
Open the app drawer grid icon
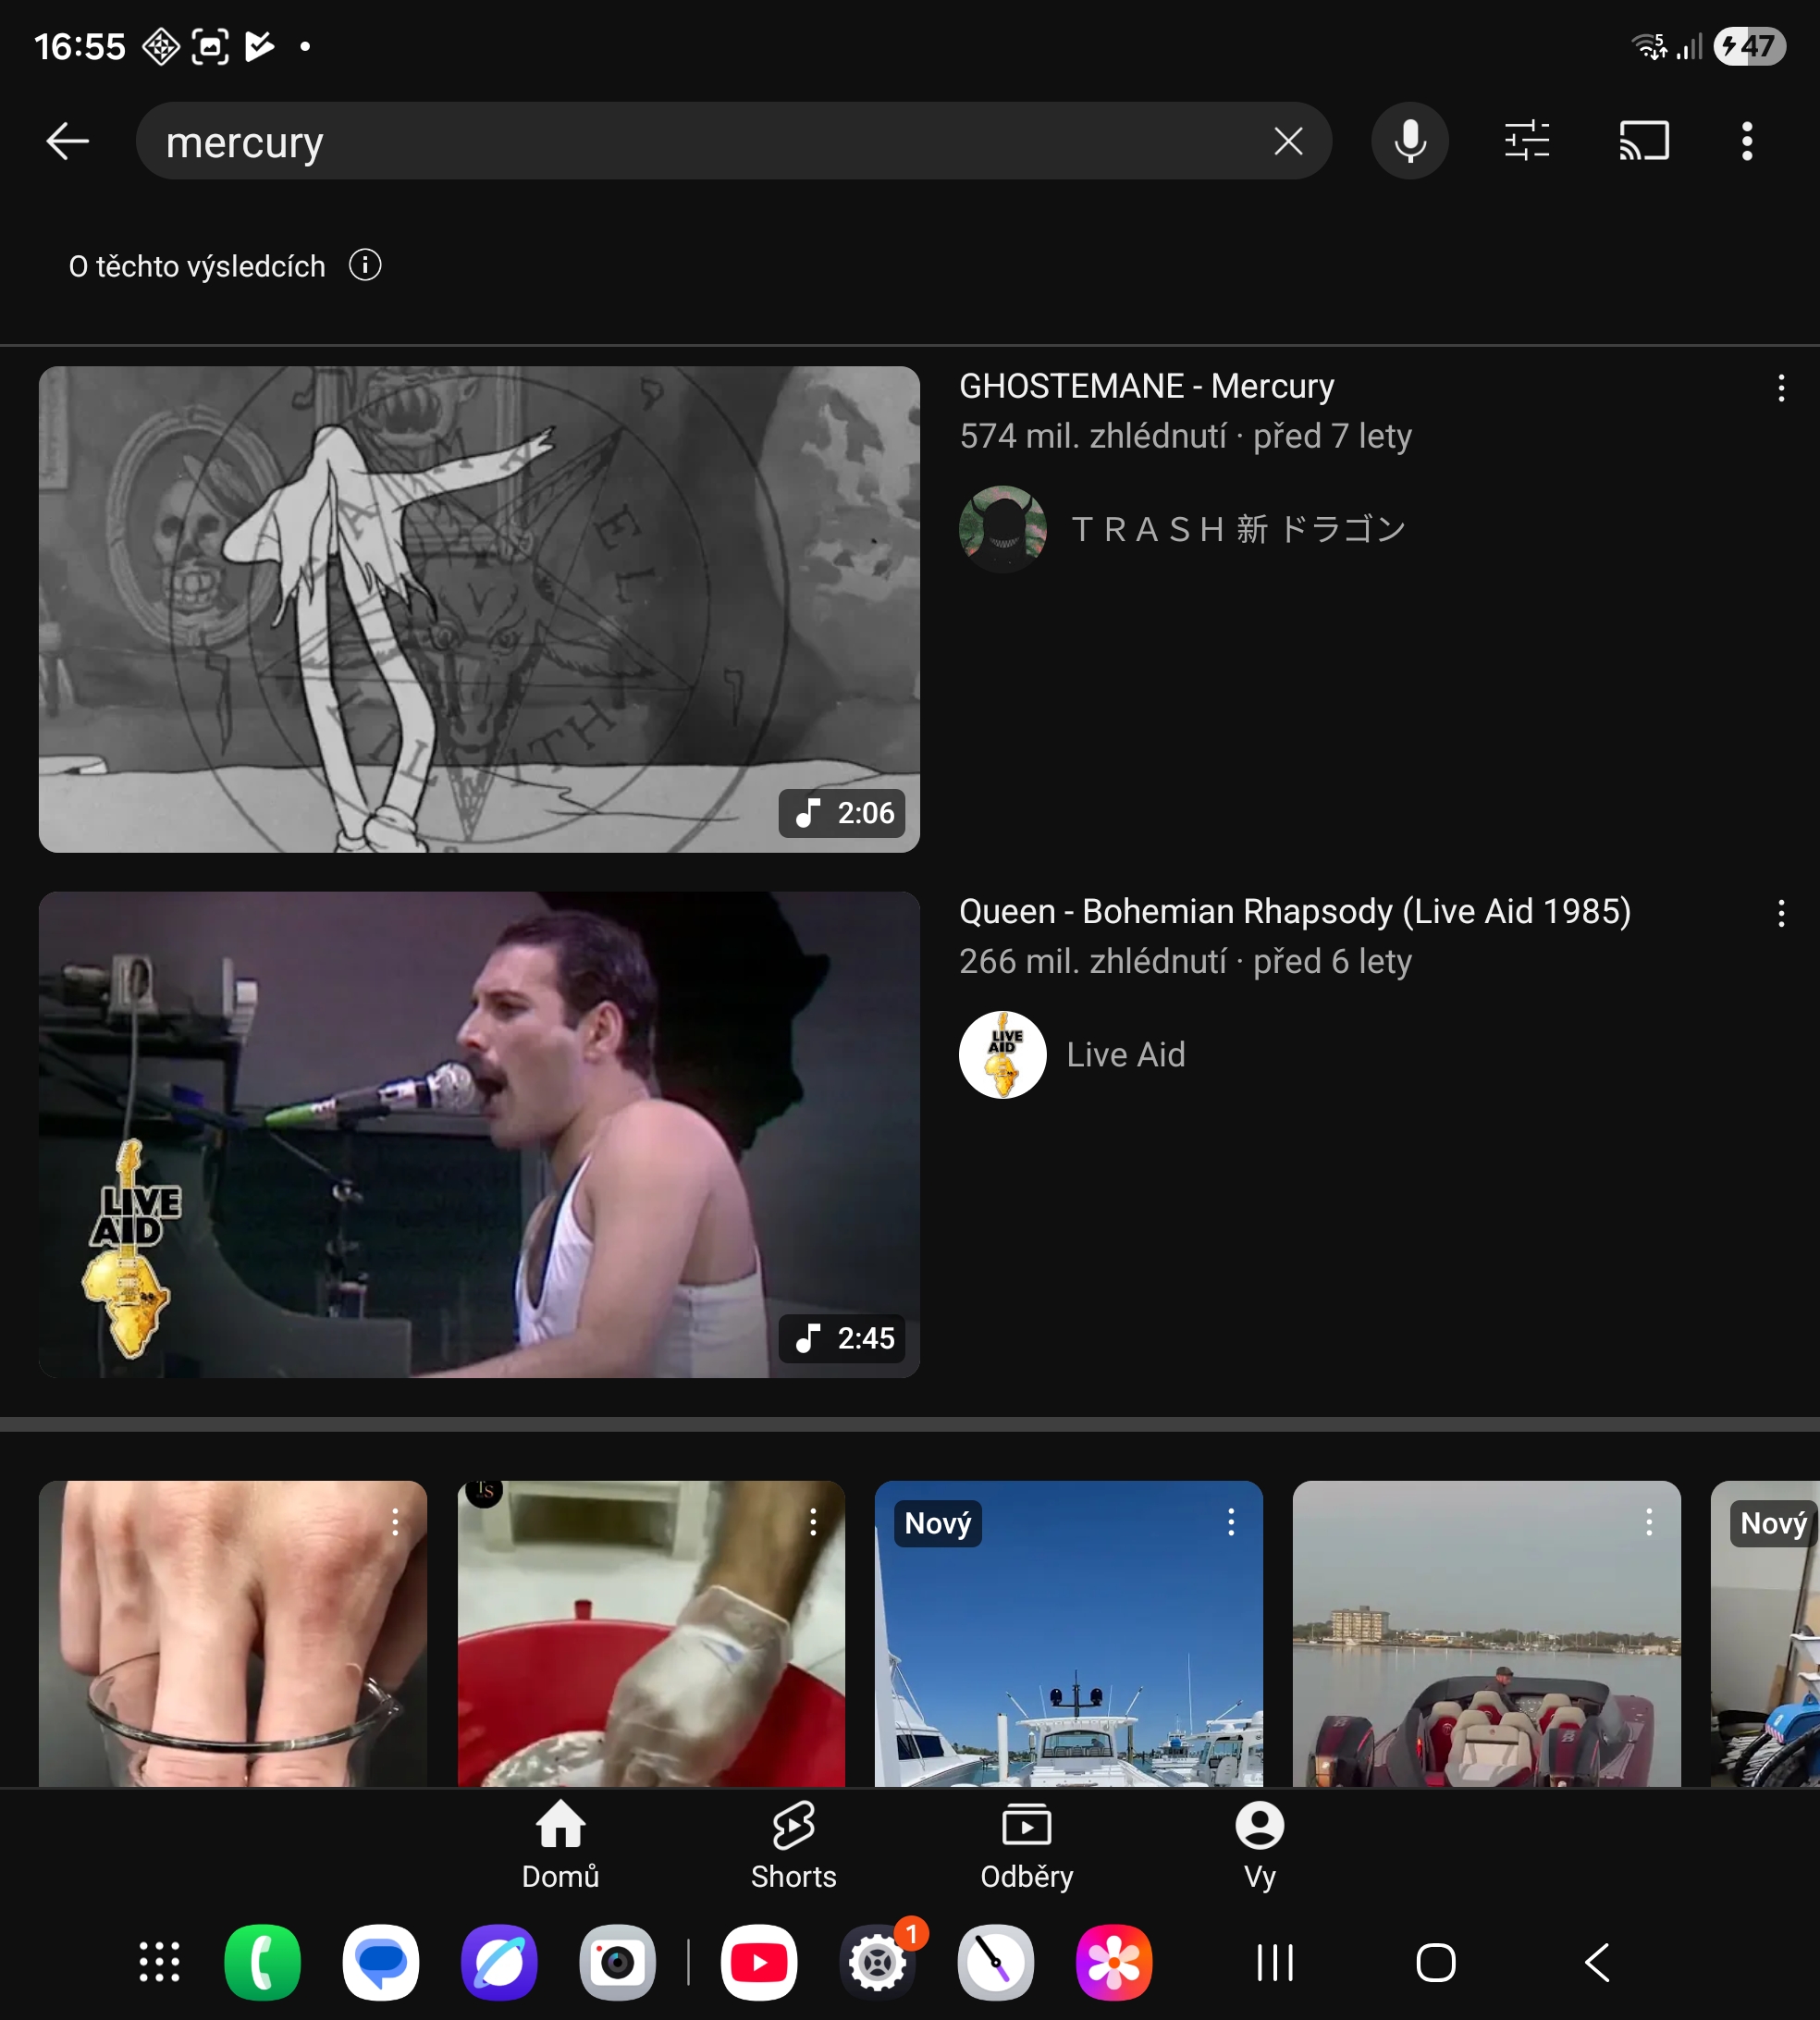point(159,1962)
